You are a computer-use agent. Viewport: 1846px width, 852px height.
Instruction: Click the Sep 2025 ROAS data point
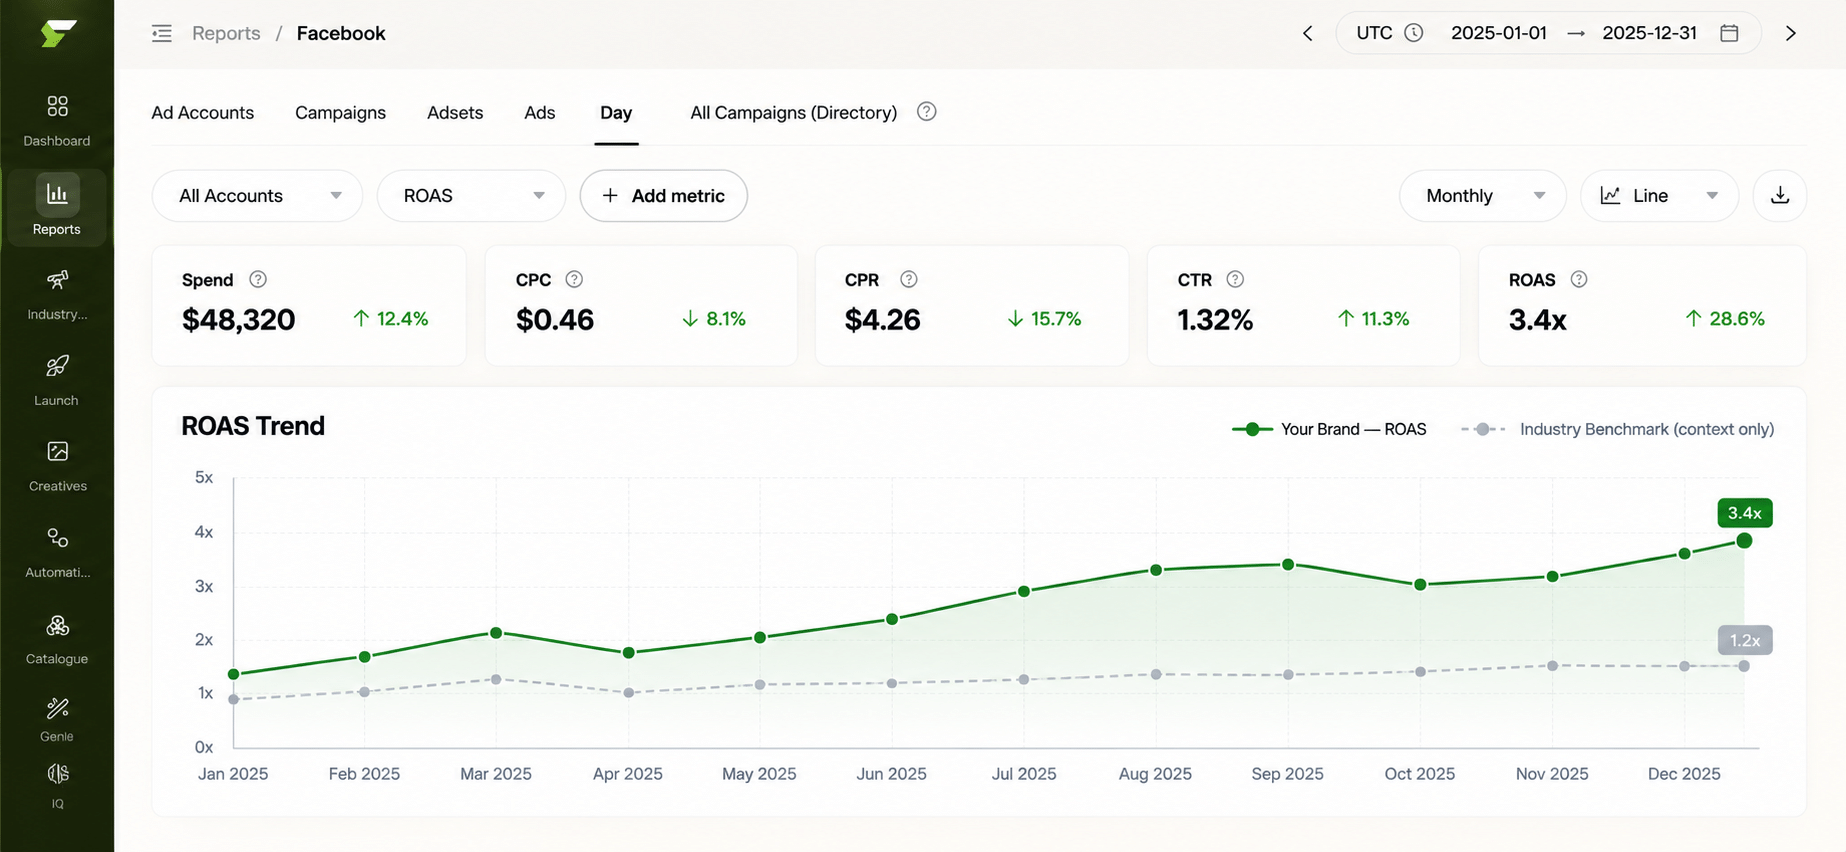1288,565
